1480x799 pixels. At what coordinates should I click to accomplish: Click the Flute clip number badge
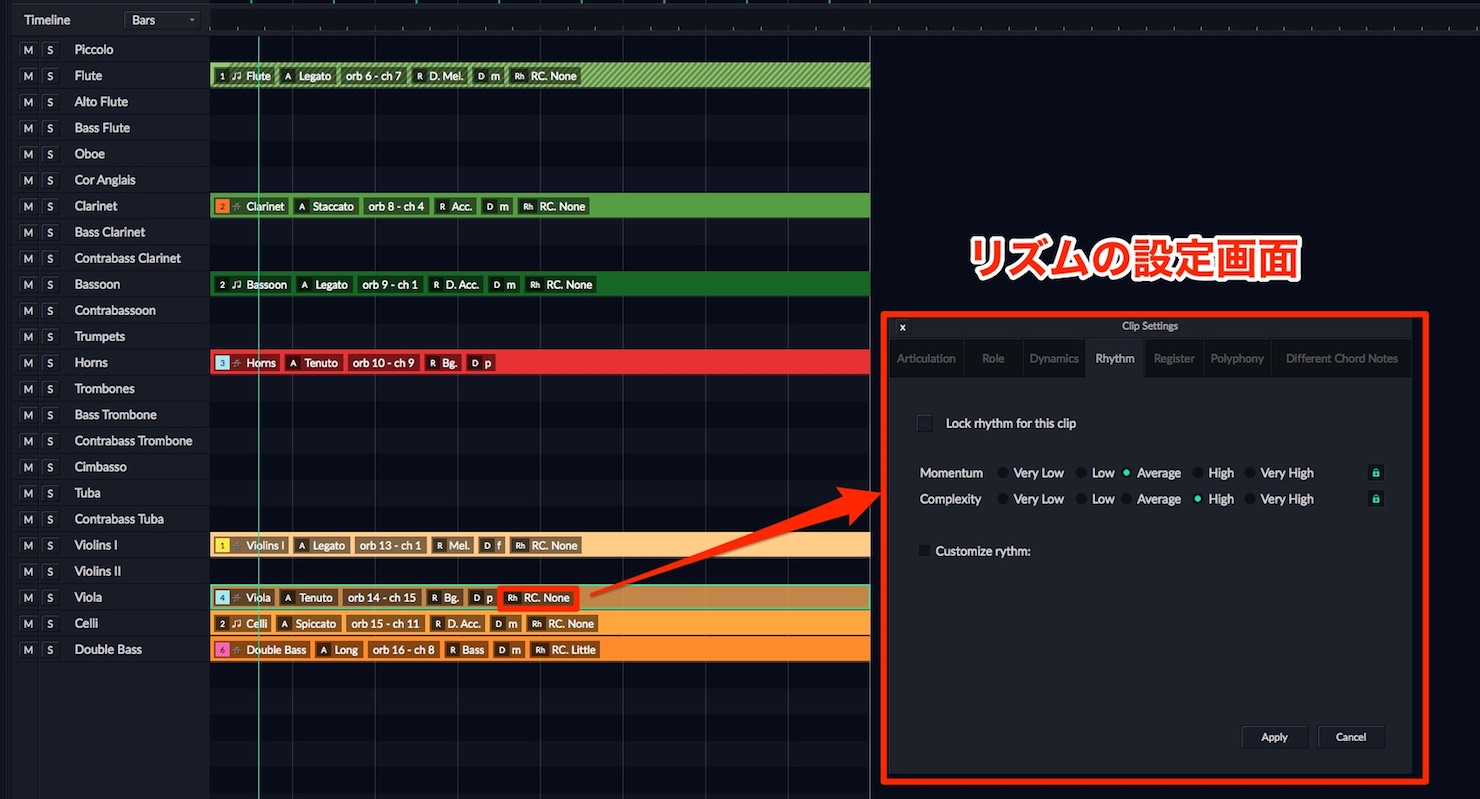click(x=222, y=76)
